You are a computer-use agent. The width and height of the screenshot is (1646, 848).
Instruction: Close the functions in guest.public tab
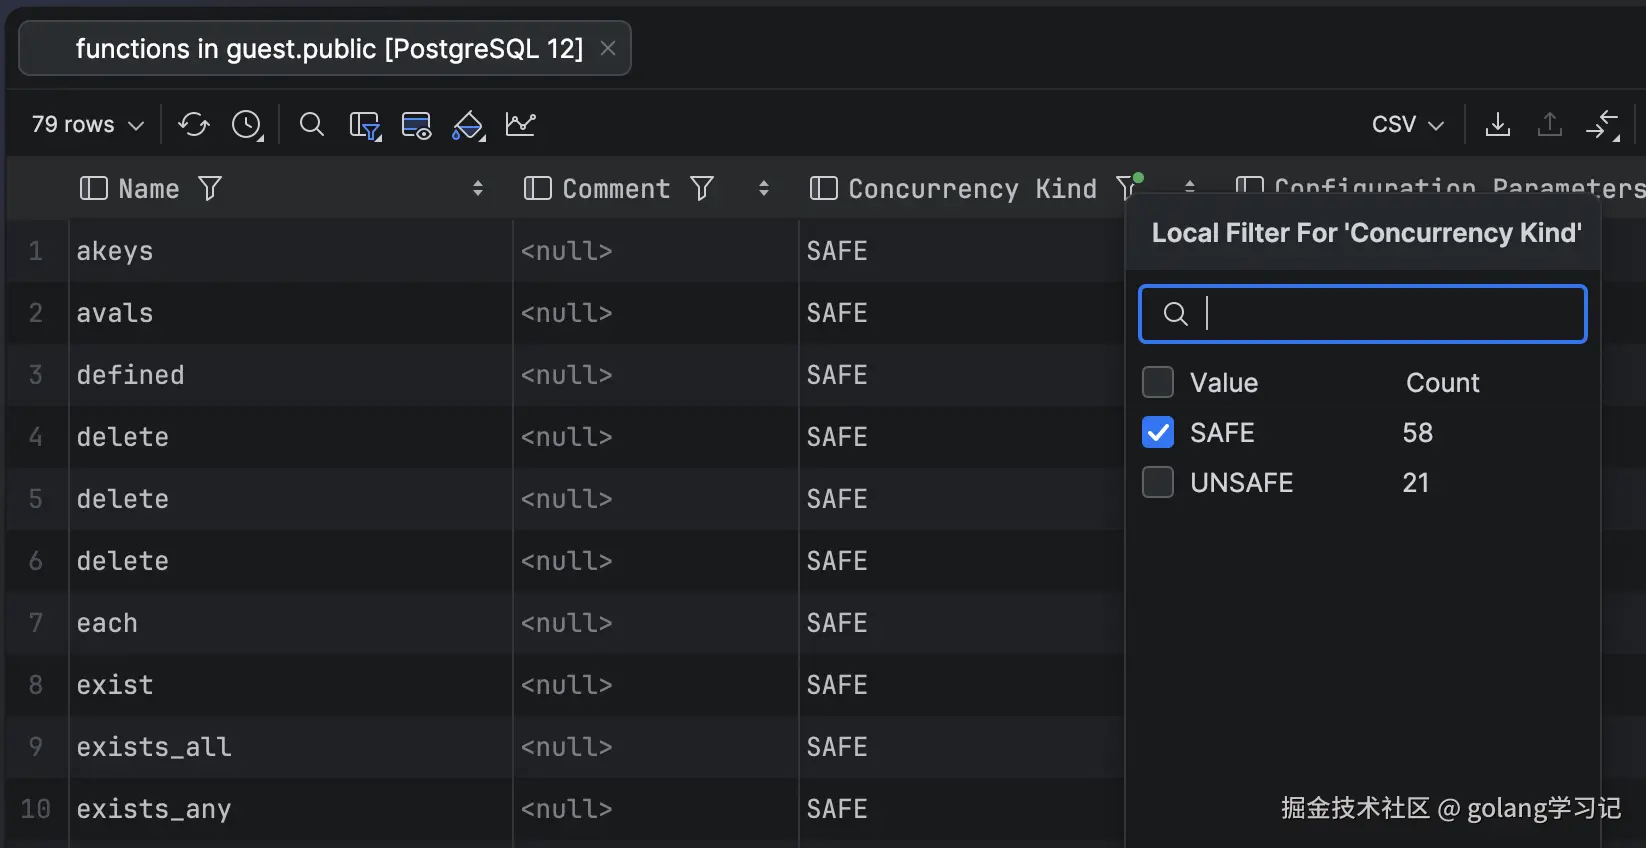pos(608,49)
